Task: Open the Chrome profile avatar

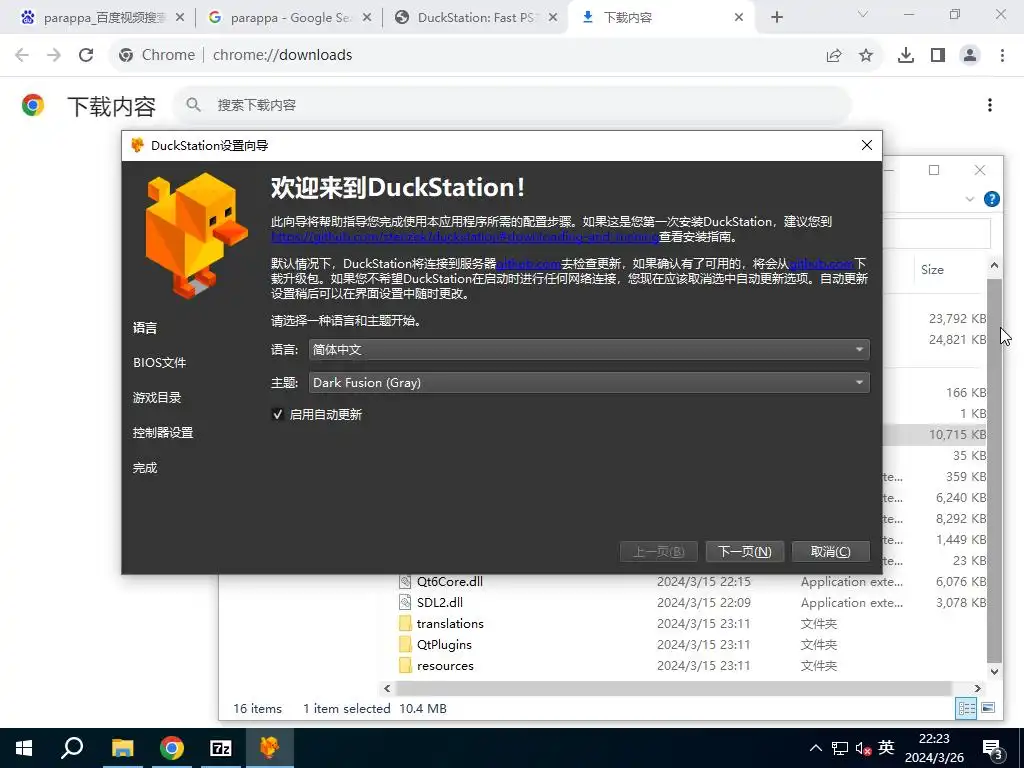Action: click(x=970, y=56)
